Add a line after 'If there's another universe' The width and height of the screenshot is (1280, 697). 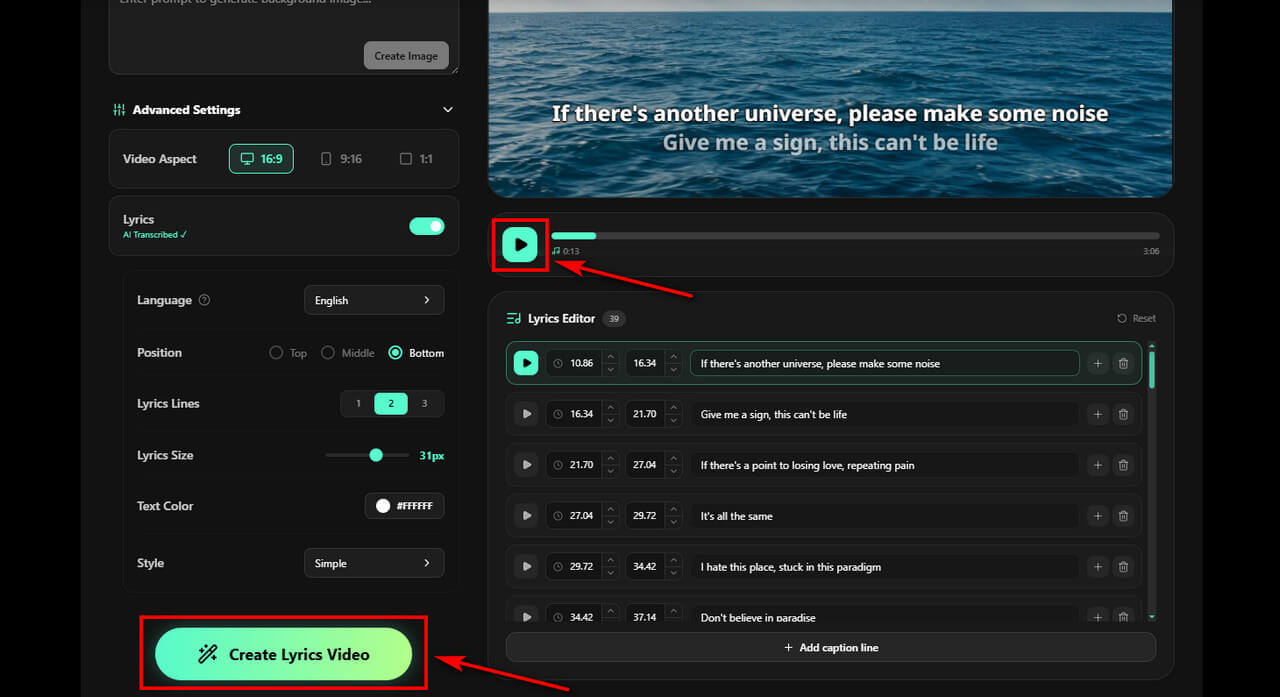[1097, 363]
